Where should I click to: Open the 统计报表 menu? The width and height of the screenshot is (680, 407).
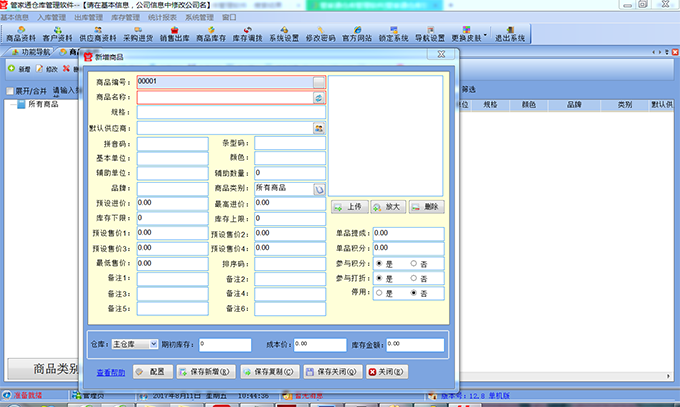click(162, 17)
